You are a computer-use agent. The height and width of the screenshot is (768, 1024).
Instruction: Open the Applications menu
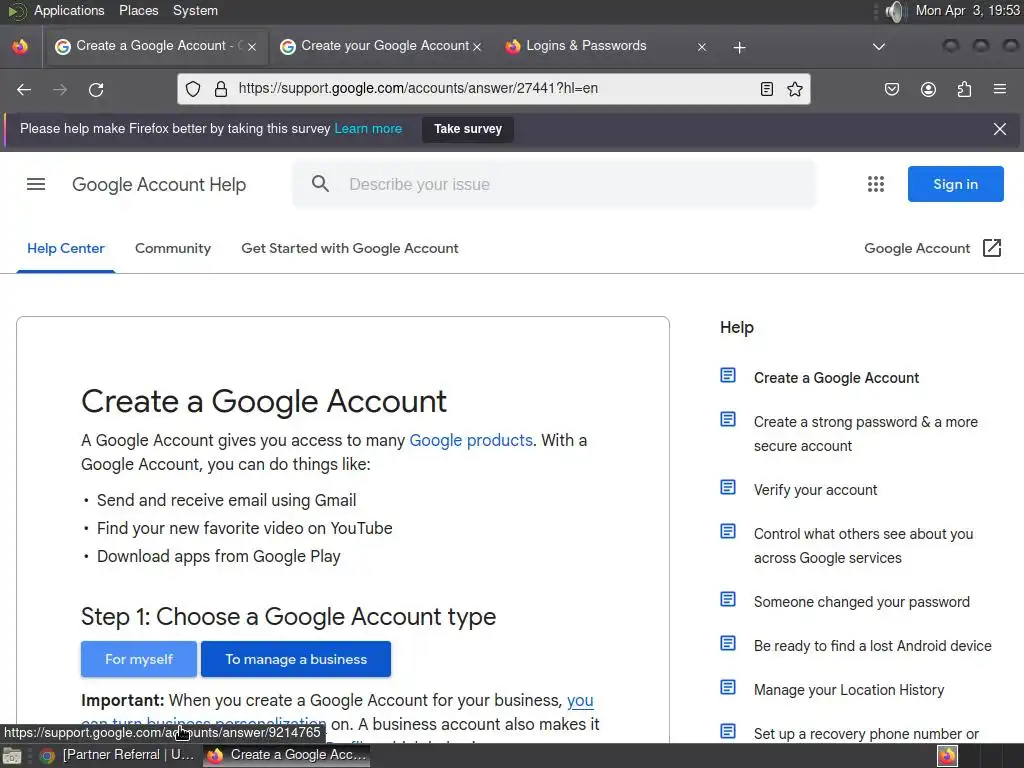click(x=68, y=10)
